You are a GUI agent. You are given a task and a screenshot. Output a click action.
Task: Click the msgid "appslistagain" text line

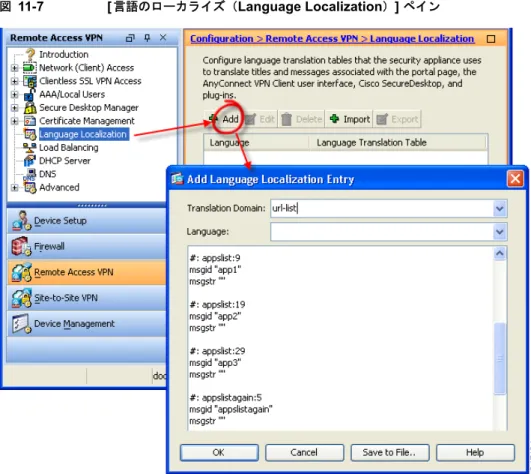[231, 409]
